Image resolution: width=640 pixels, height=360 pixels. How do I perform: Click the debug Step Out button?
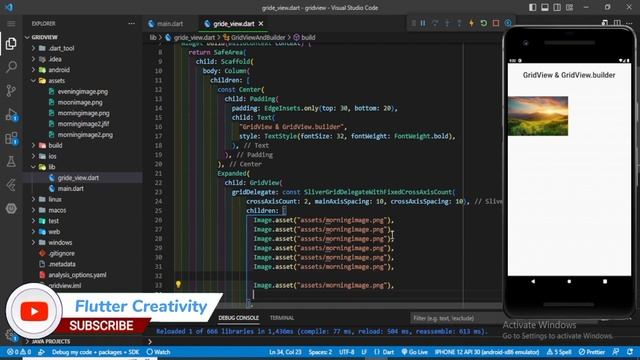point(459,23)
